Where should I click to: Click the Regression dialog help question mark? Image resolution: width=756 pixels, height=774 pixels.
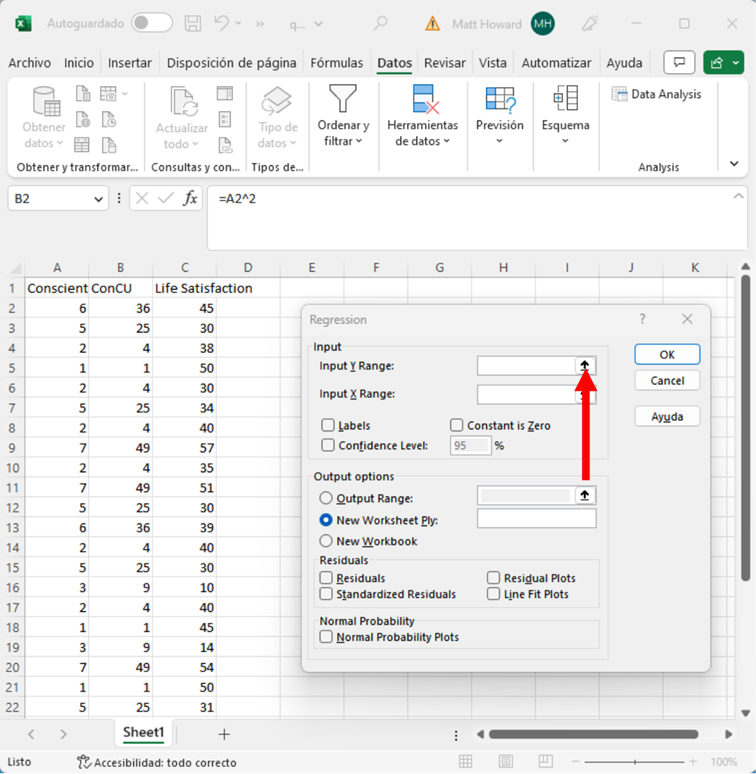click(642, 319)
